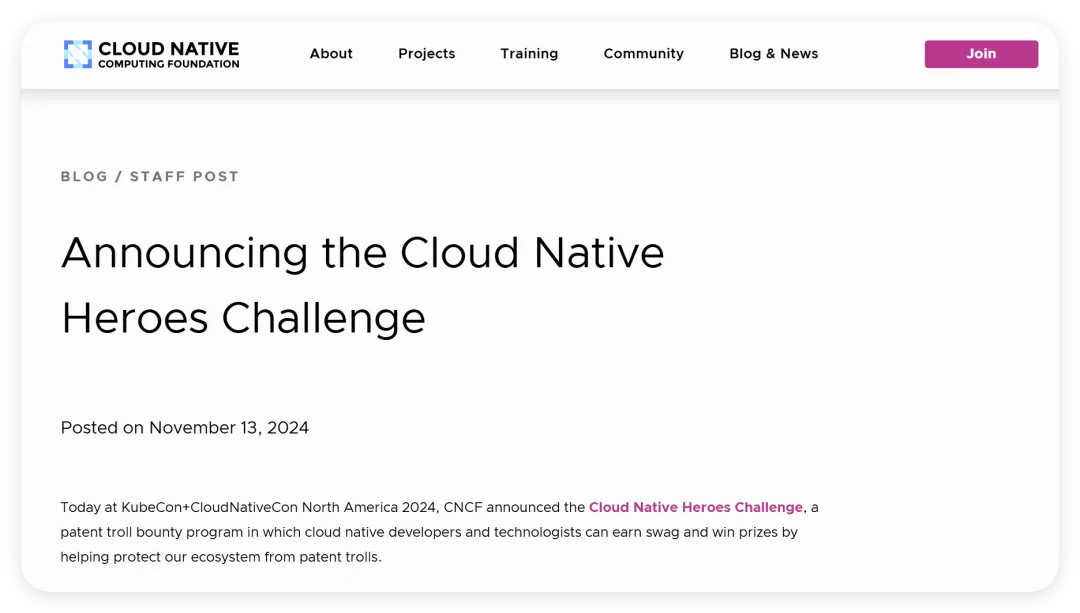Screen dimensions: 1080x613
Task: Go to the BLOG breadcrumb
Action: tap(84, 176)
